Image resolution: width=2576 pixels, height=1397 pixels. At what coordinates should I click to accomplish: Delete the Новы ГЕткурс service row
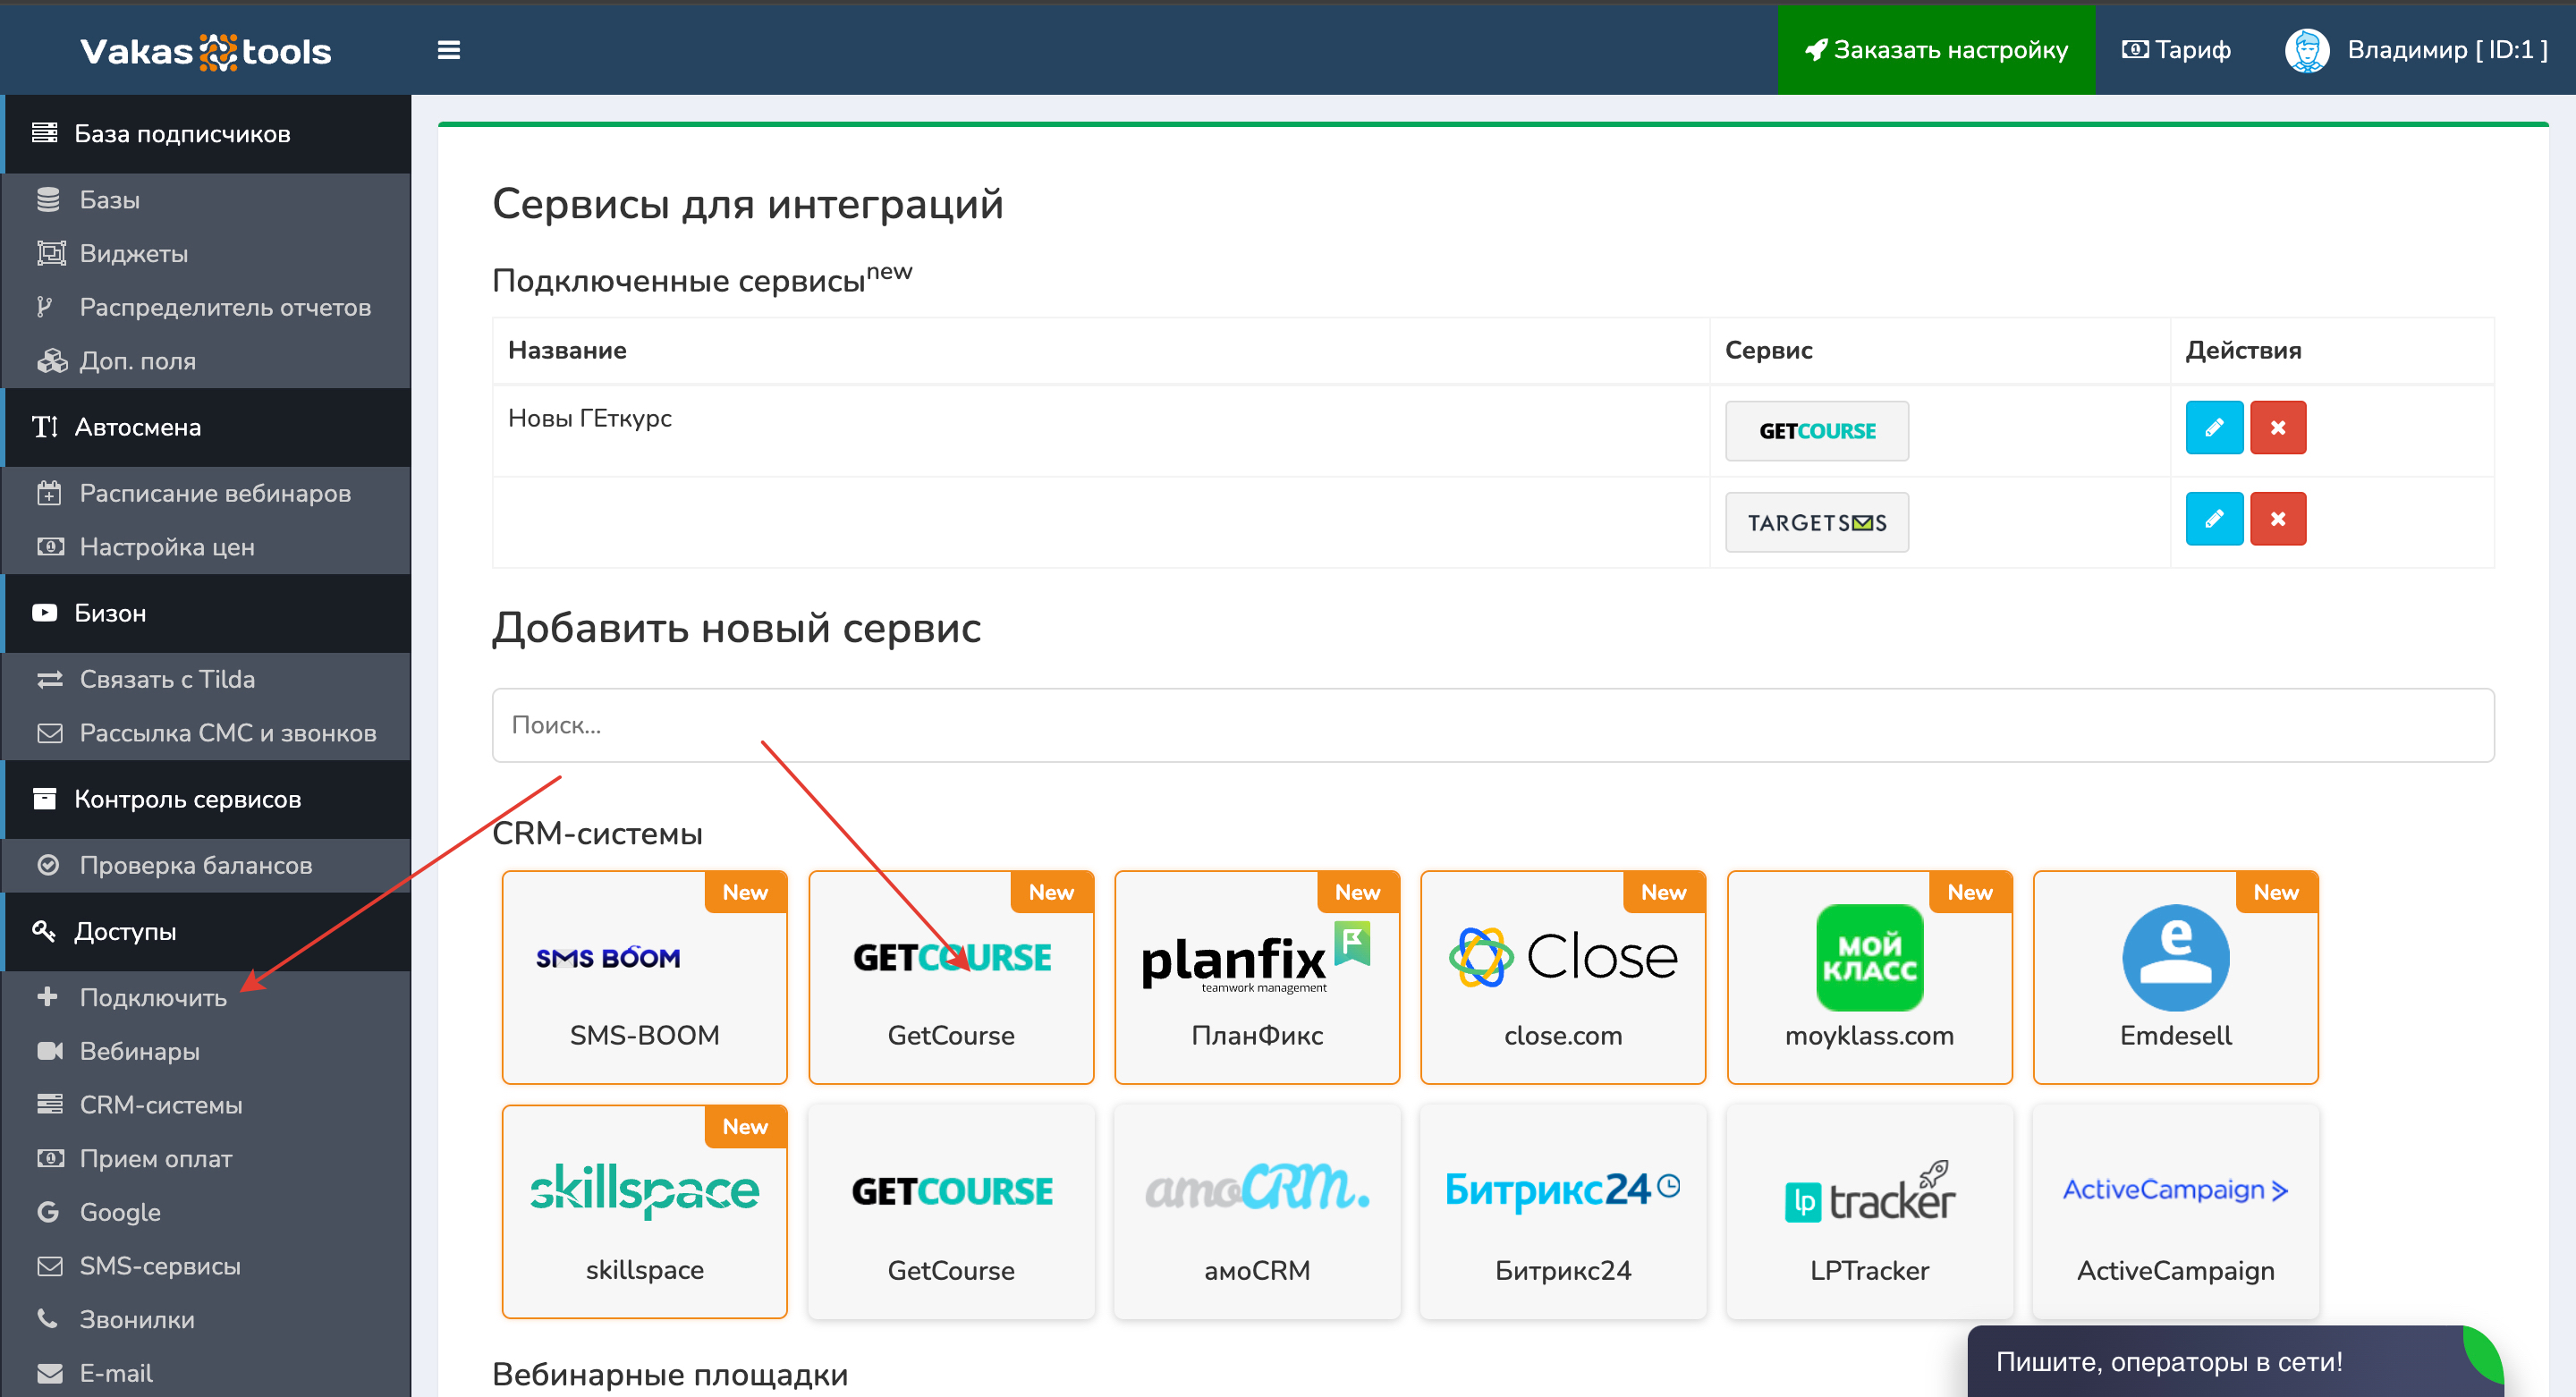coord(2277,428)
